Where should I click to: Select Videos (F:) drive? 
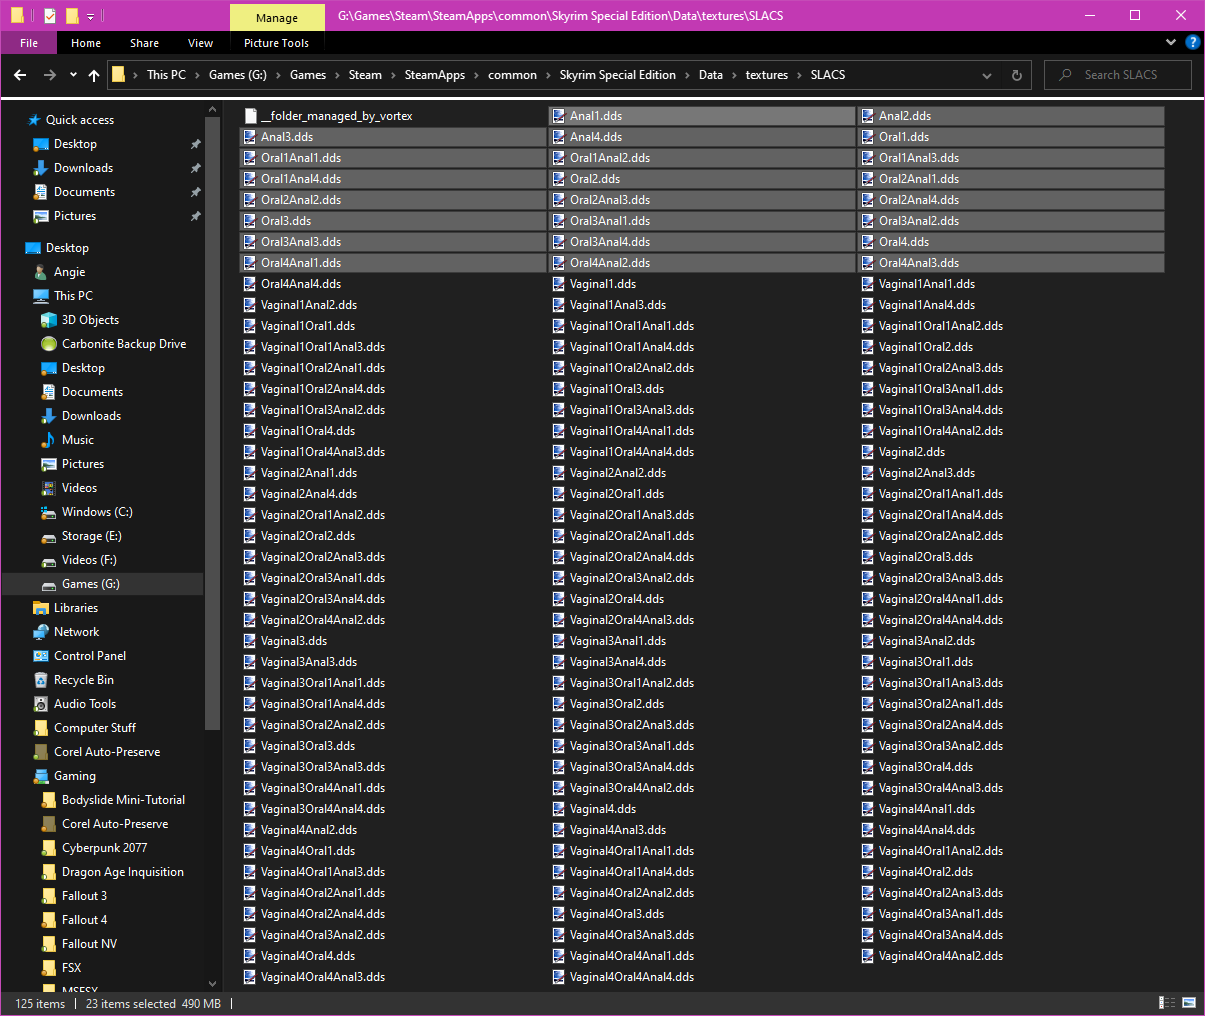(89, 560)
